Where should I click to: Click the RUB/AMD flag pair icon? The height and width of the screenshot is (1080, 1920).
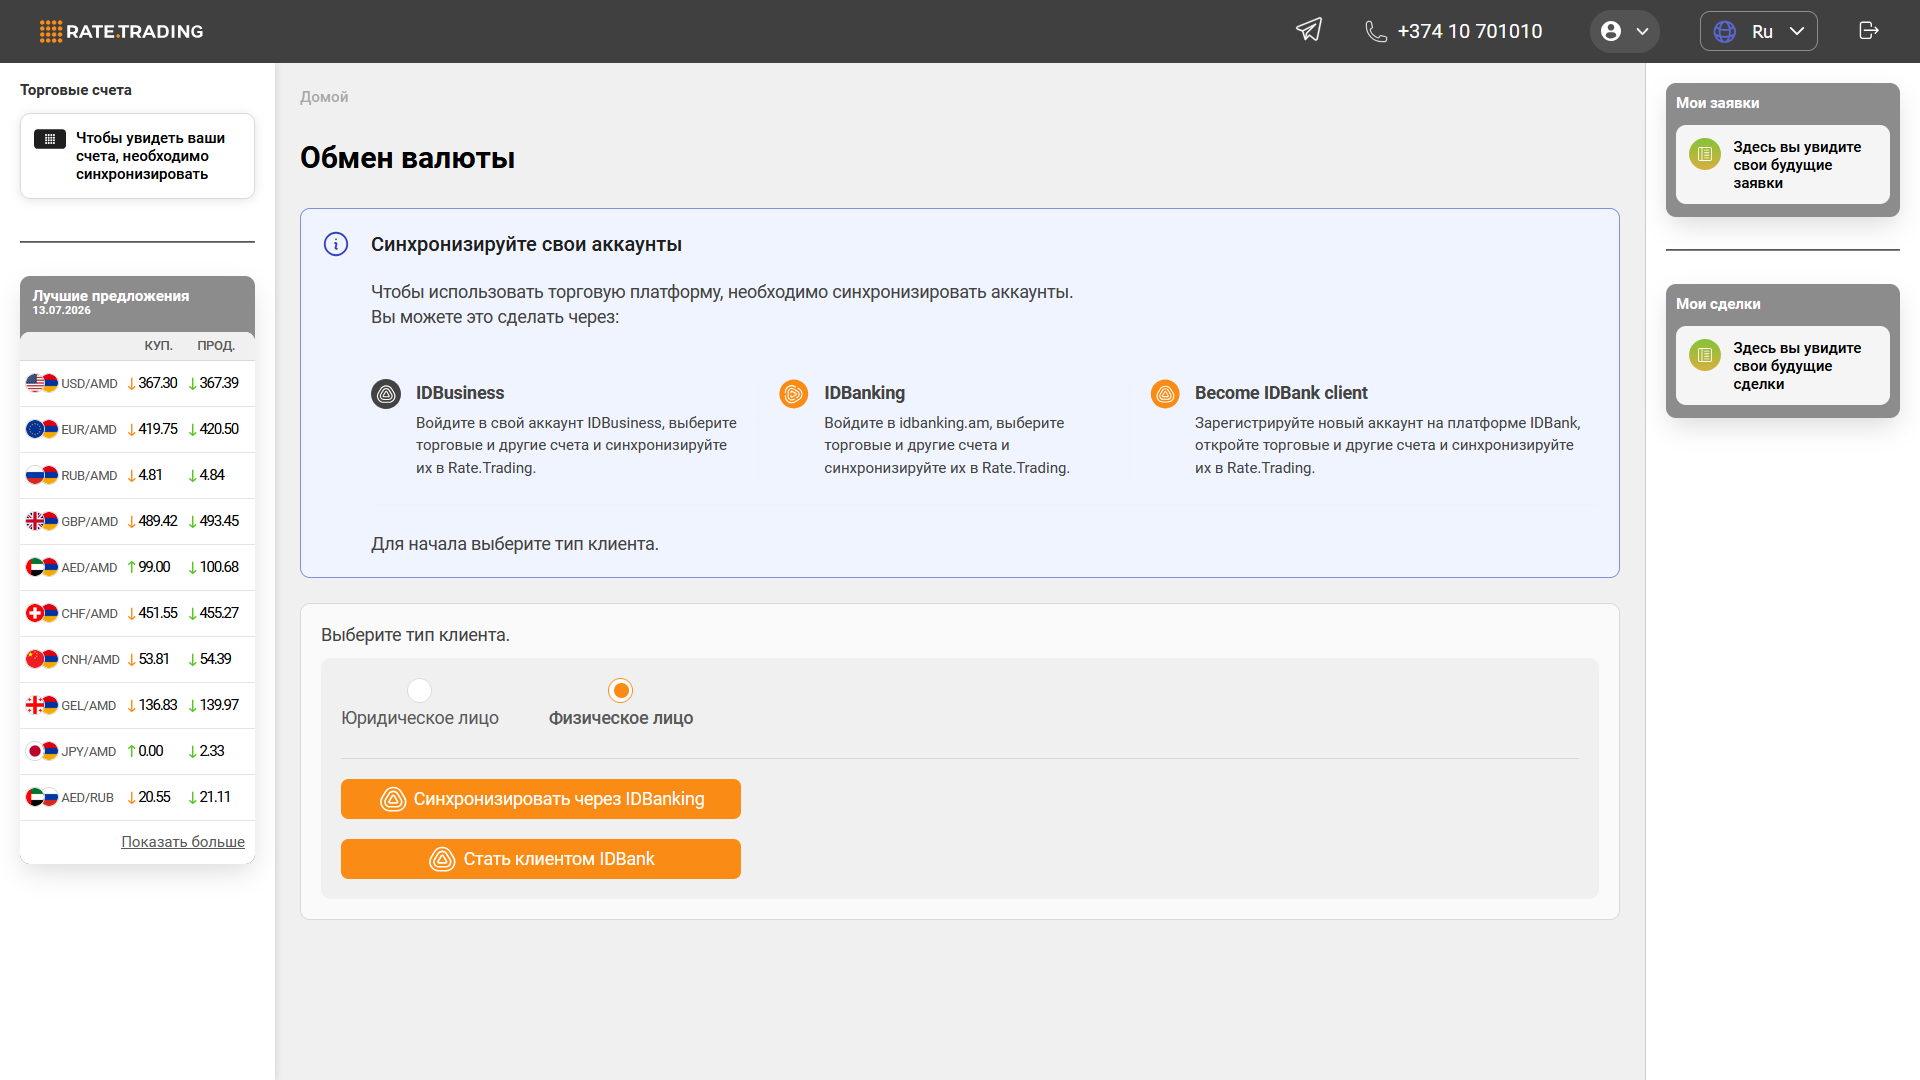click(42, 475)
